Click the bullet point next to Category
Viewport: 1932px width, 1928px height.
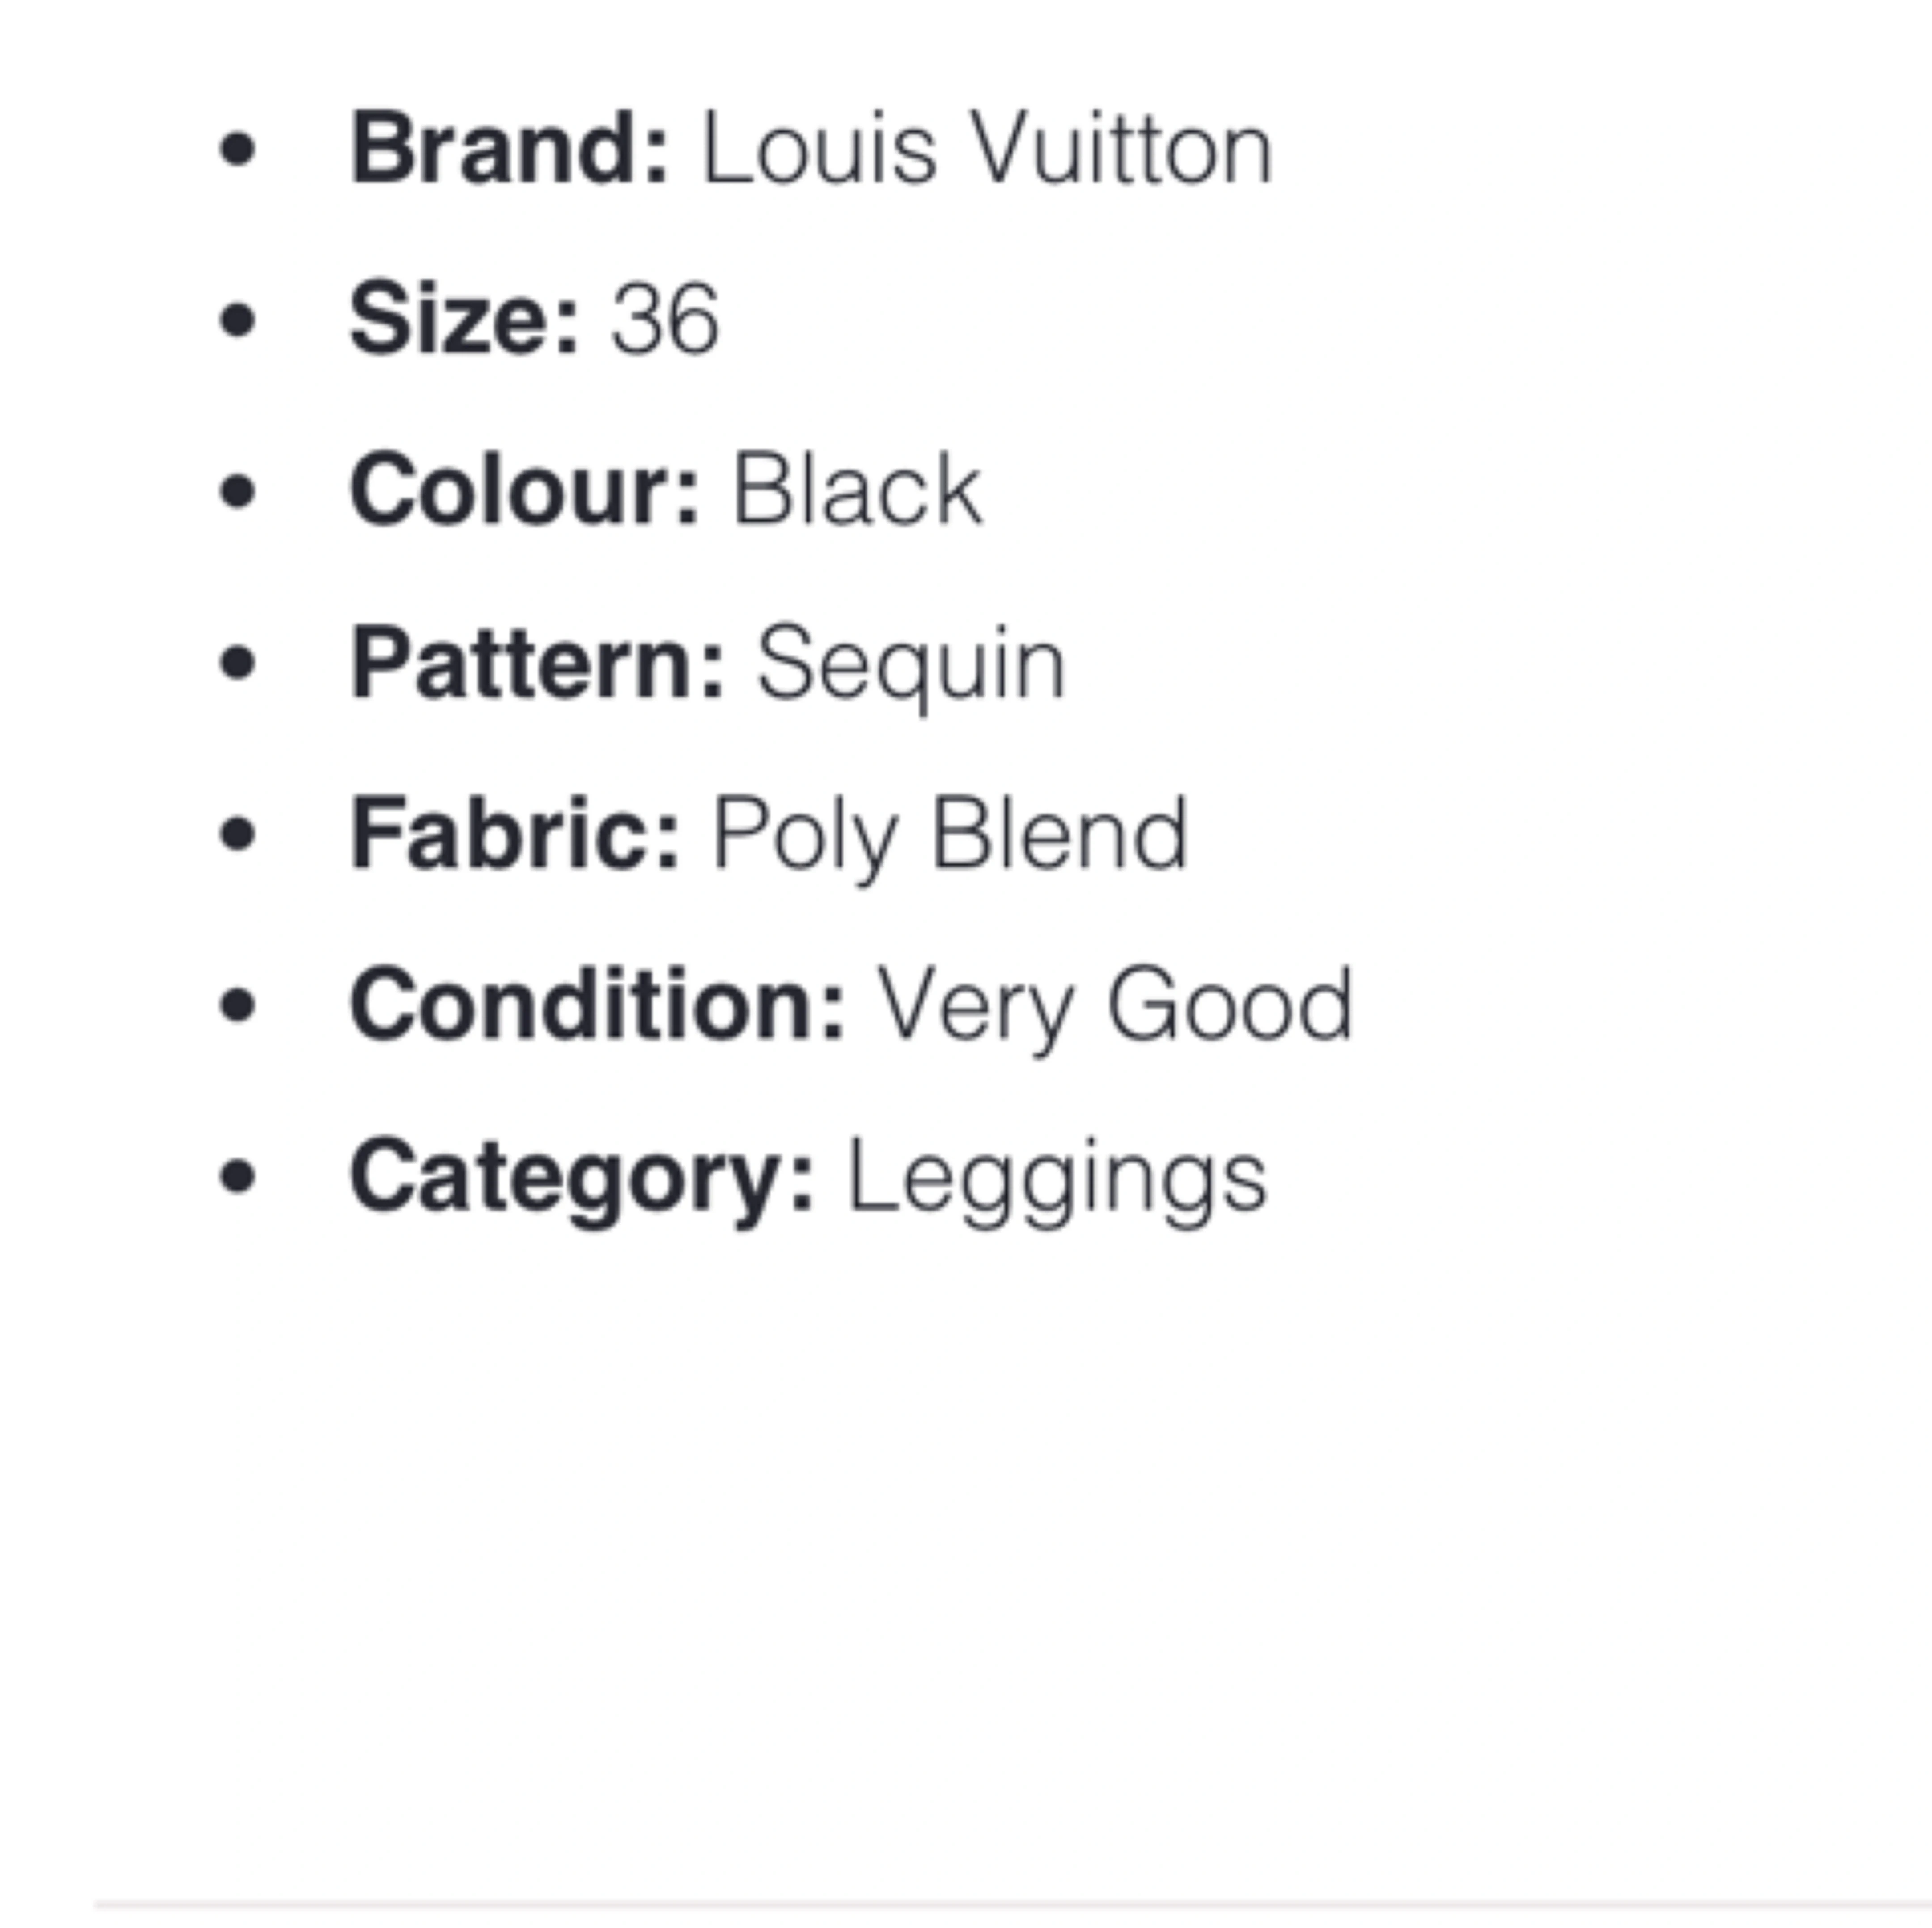[237, 1177]
